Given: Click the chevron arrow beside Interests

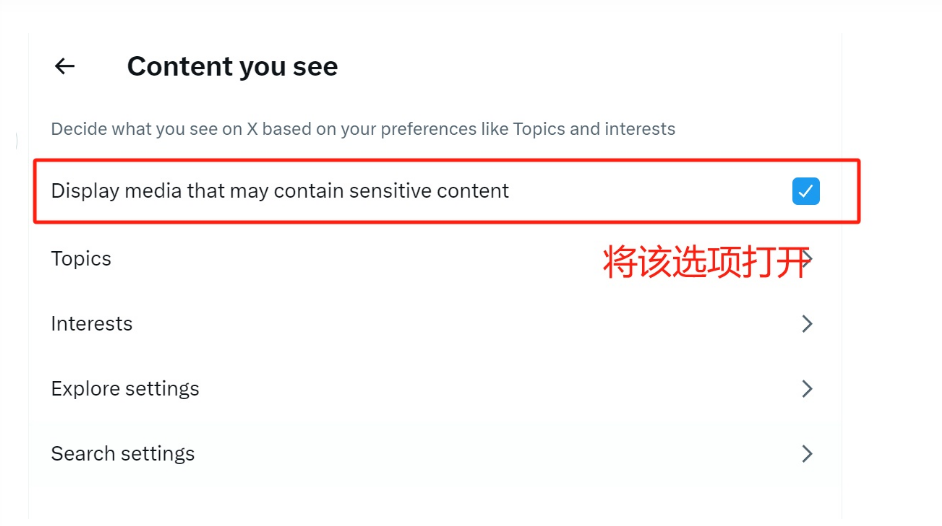Looking at the screenshot, I should point(807,324).
